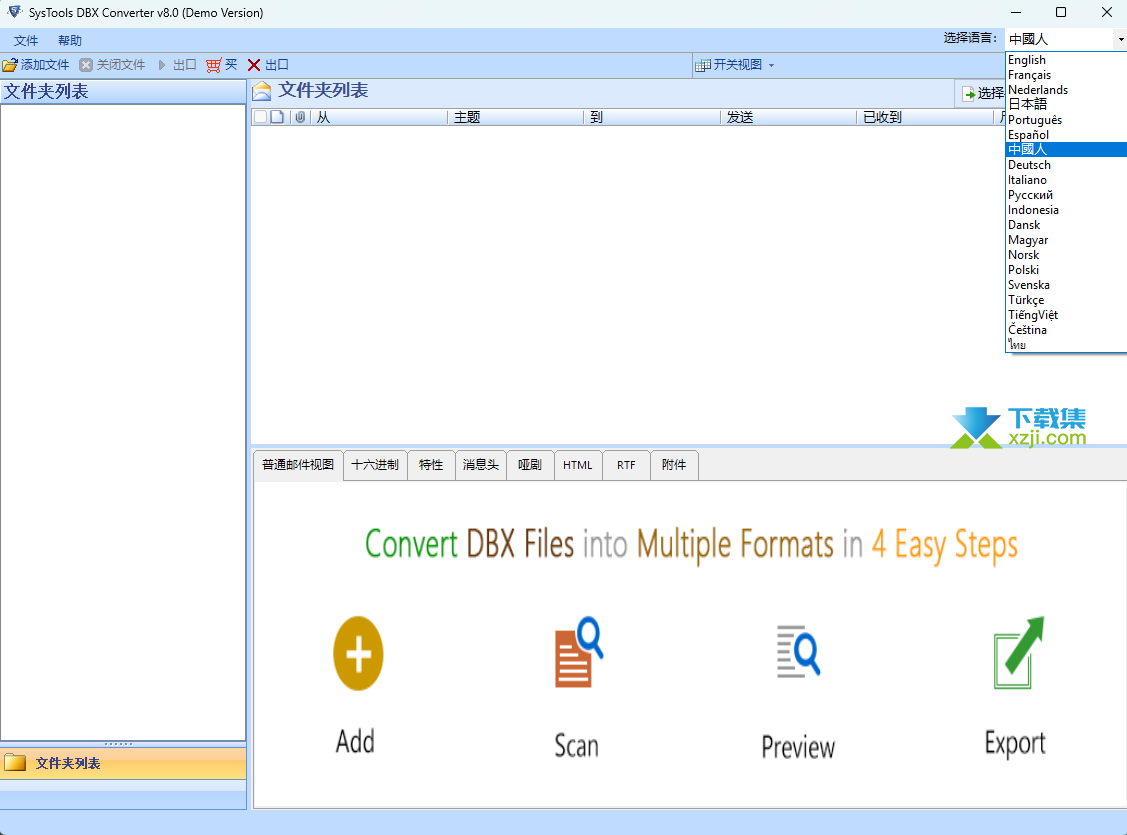Click the red X exit icon
The image size is (1127, 835).
pos(254,65)
